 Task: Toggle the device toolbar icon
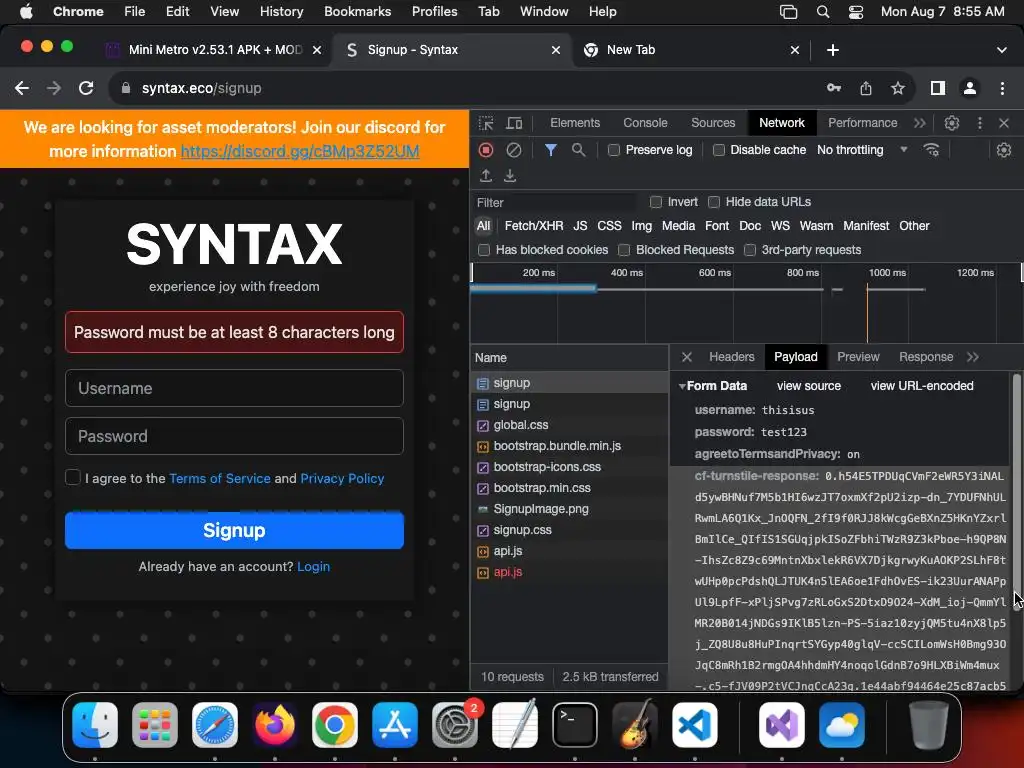tap(515, 123)
